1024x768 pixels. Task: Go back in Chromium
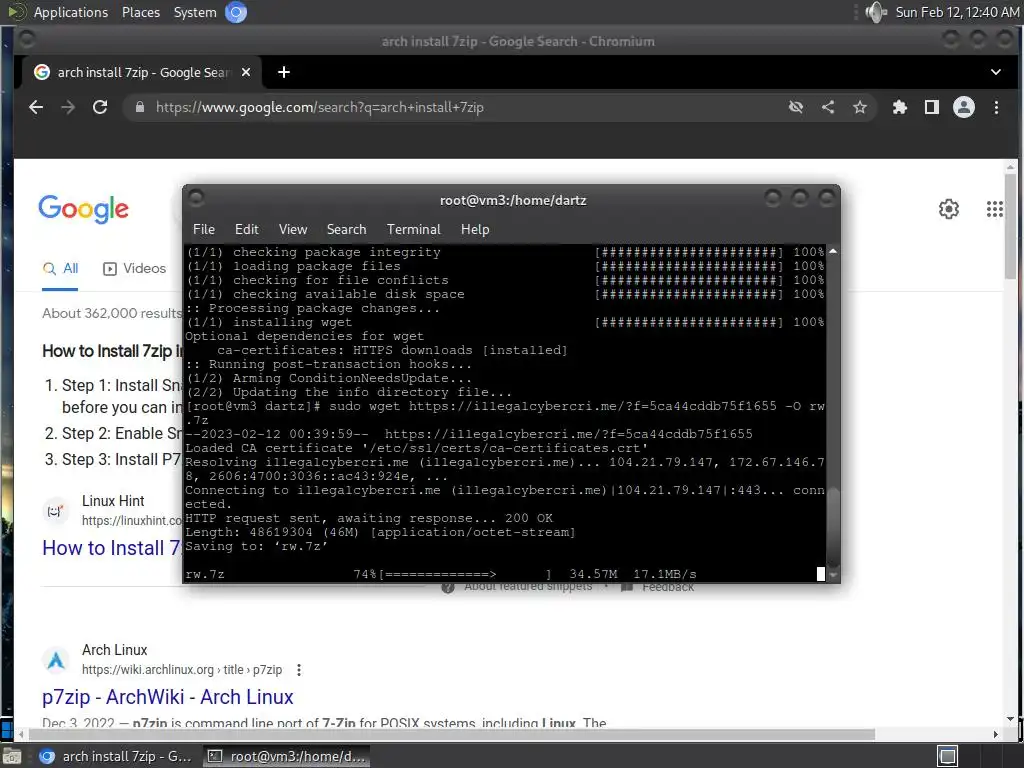pos(36,107)
